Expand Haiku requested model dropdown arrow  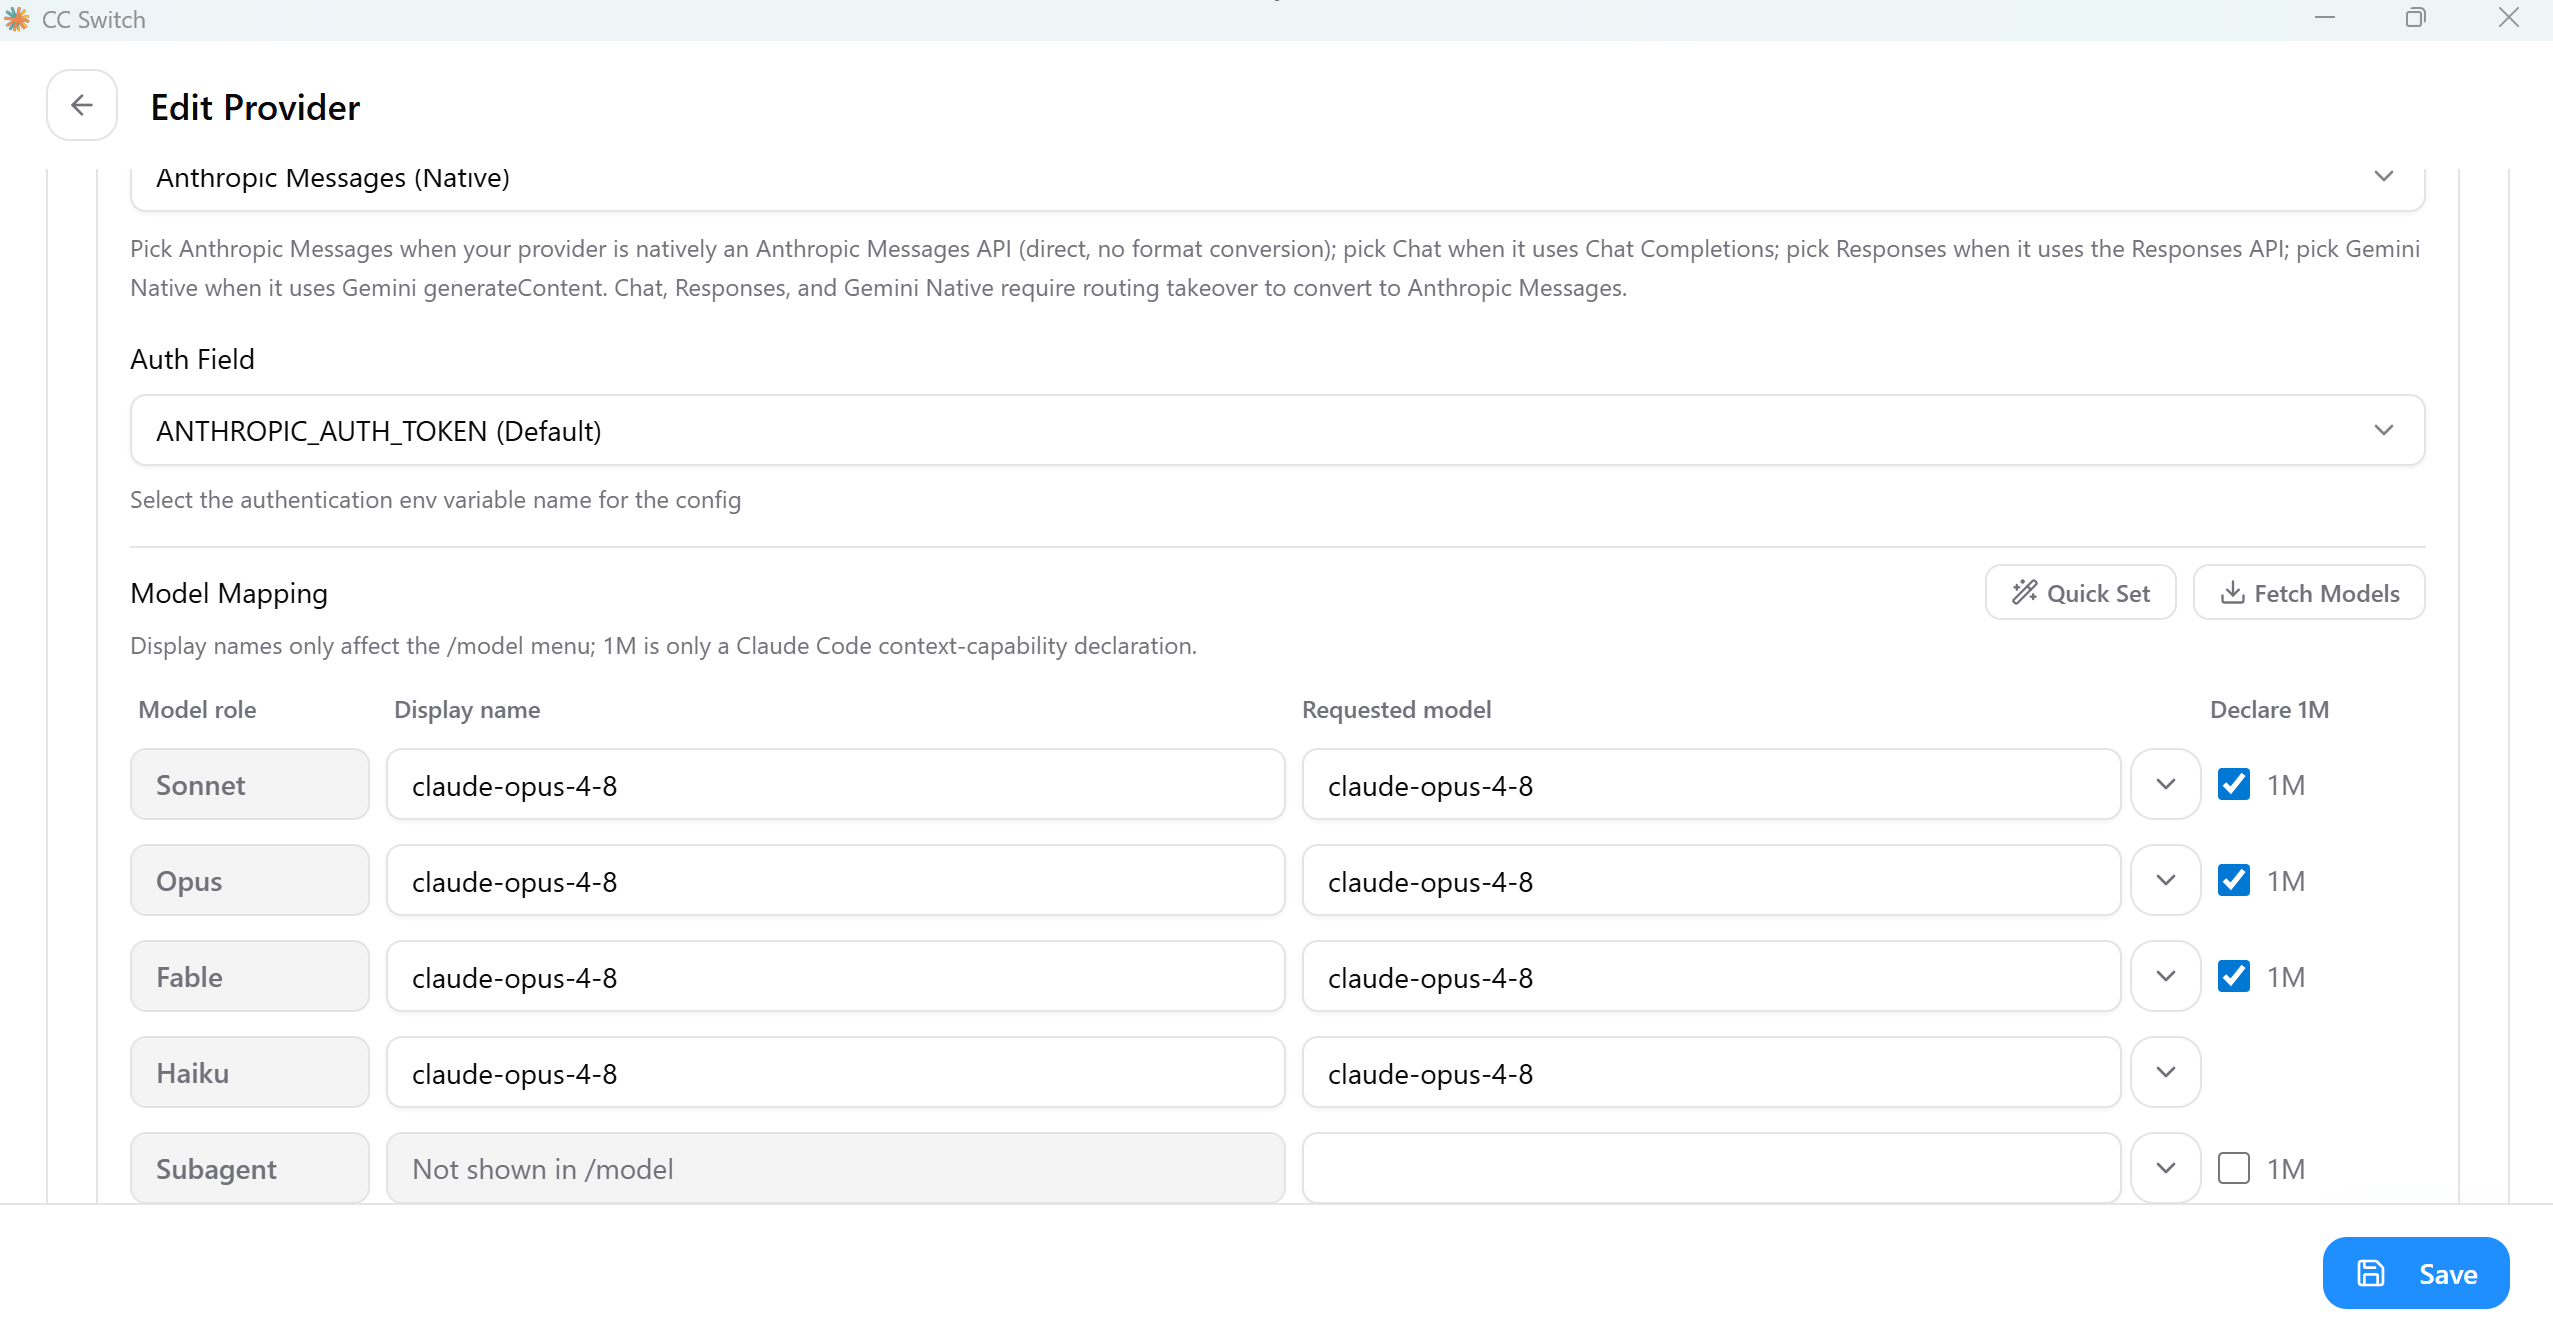click(x=2166, y=1073)
